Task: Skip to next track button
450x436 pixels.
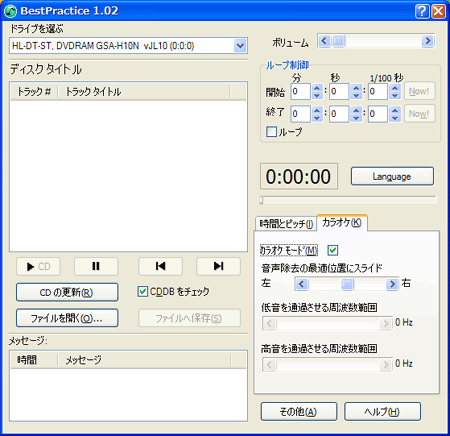Action: tap(218, 266)
